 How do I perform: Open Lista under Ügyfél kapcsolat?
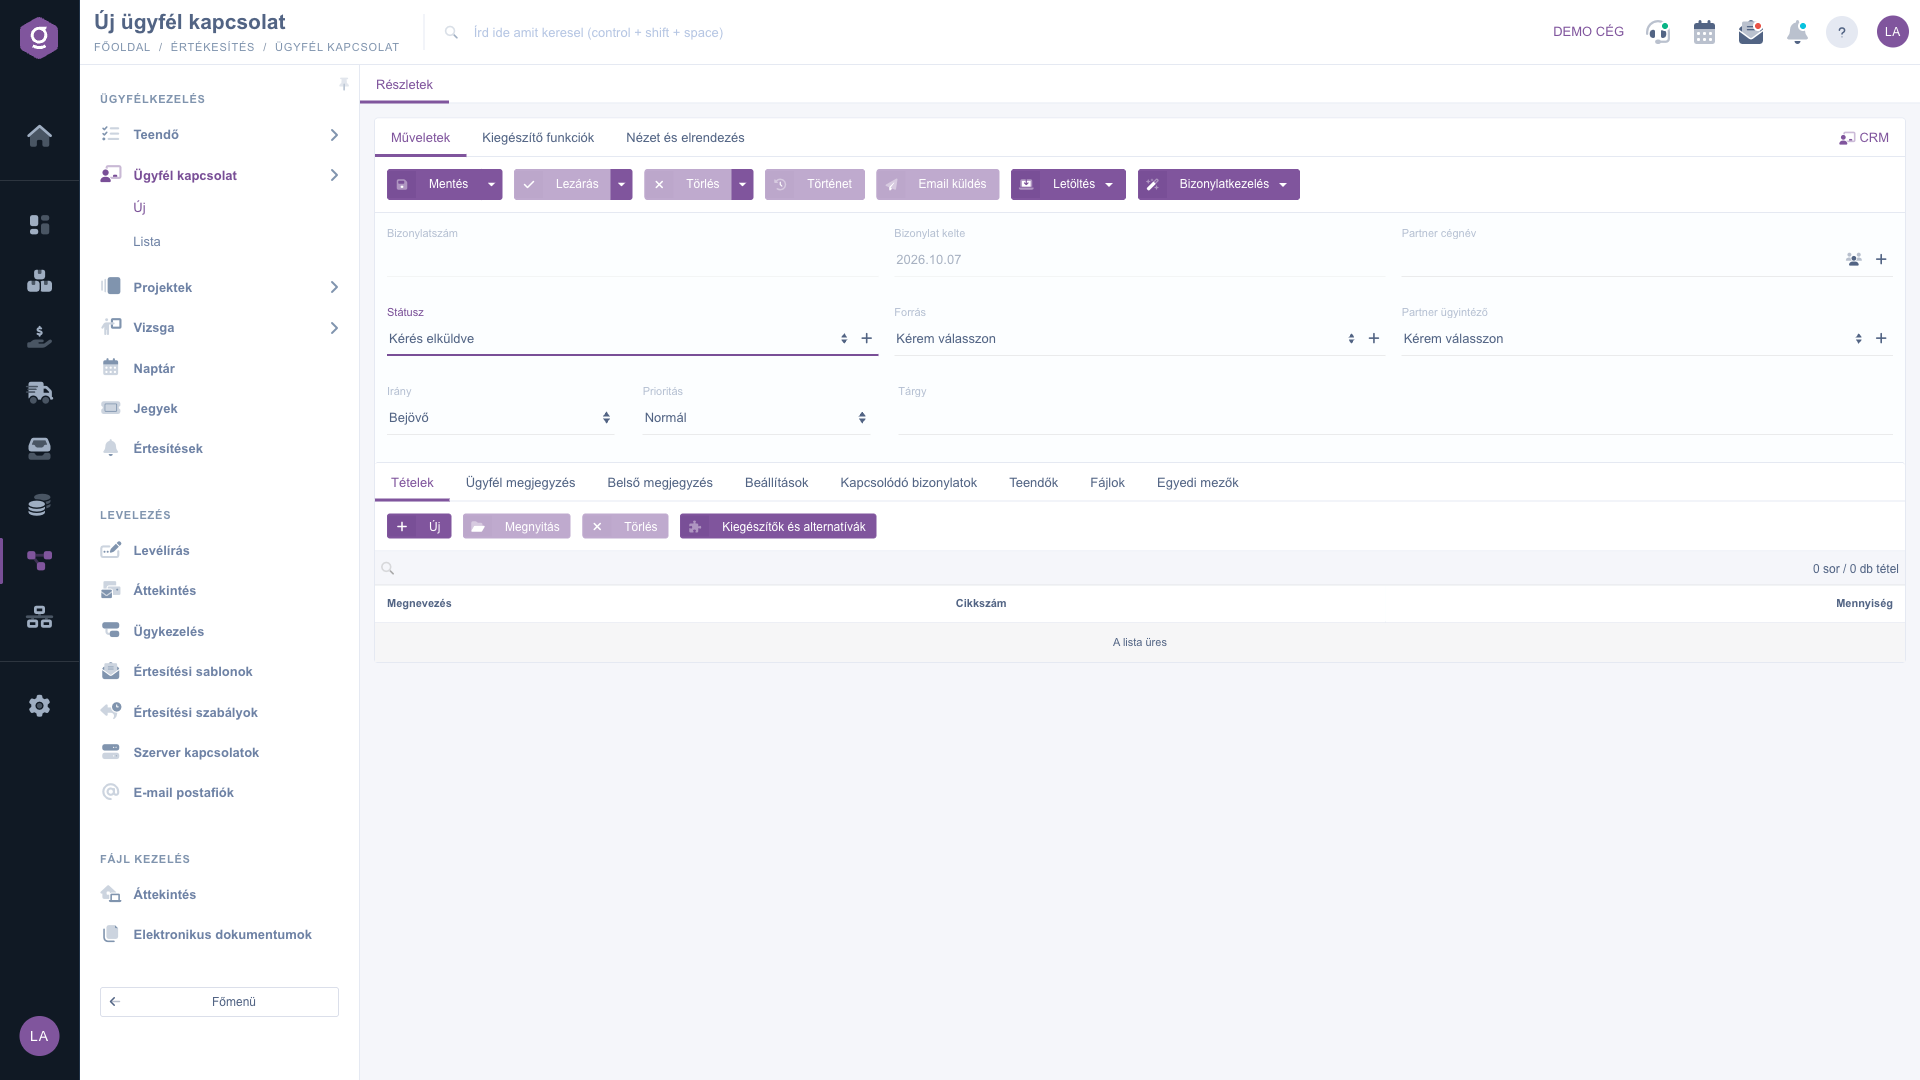coord(147,242)
